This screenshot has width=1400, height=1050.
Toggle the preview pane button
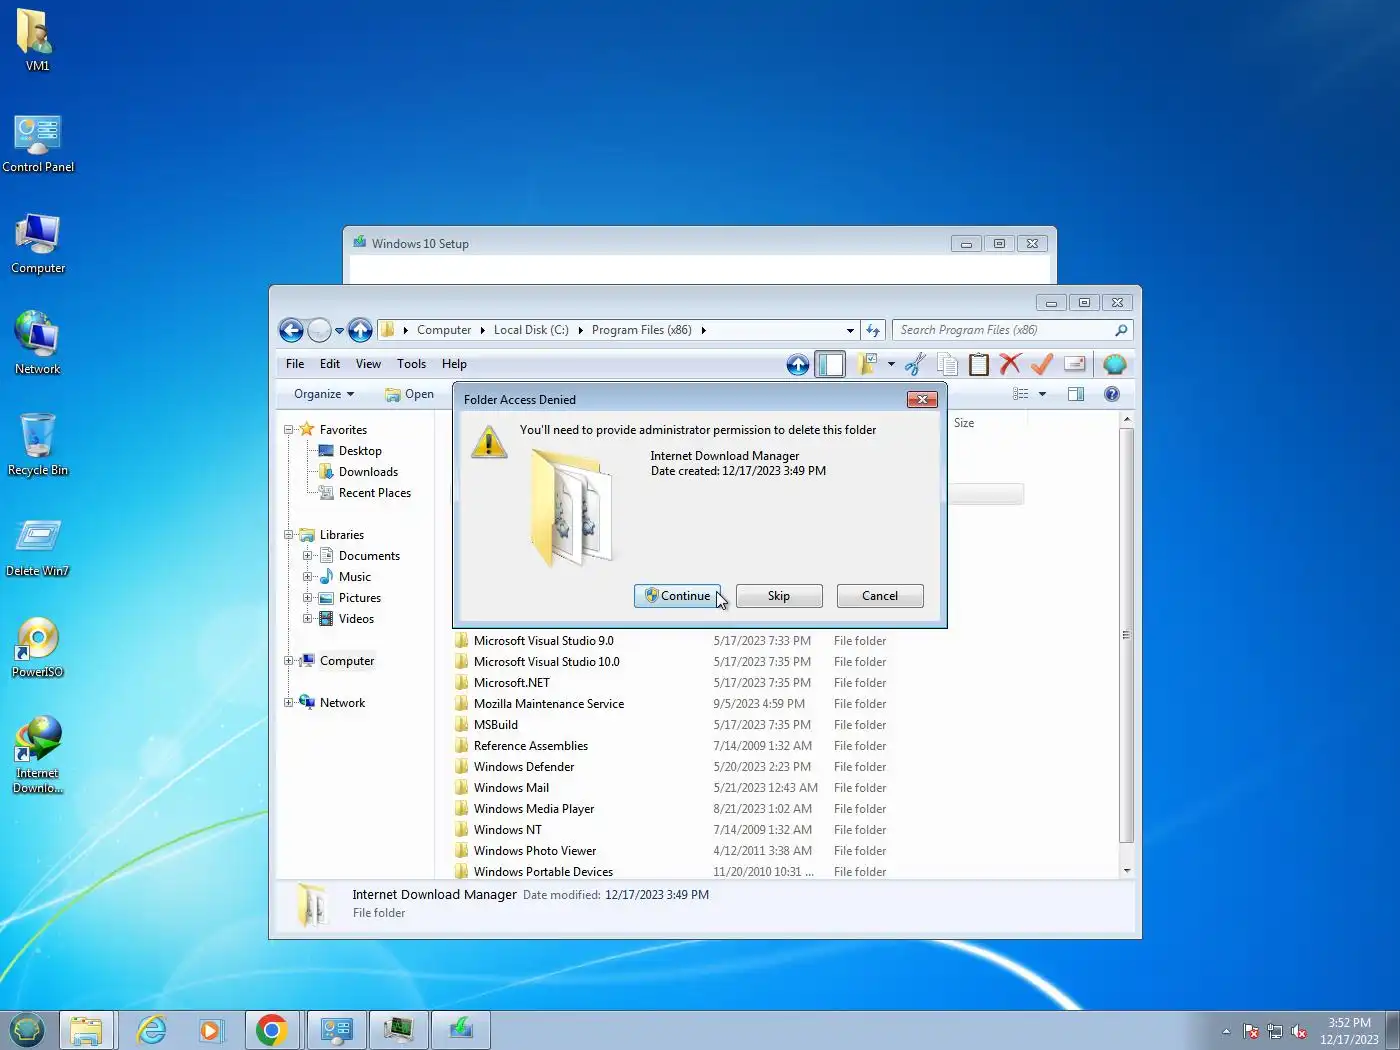pyautogui.click(x=1076, y=394)
